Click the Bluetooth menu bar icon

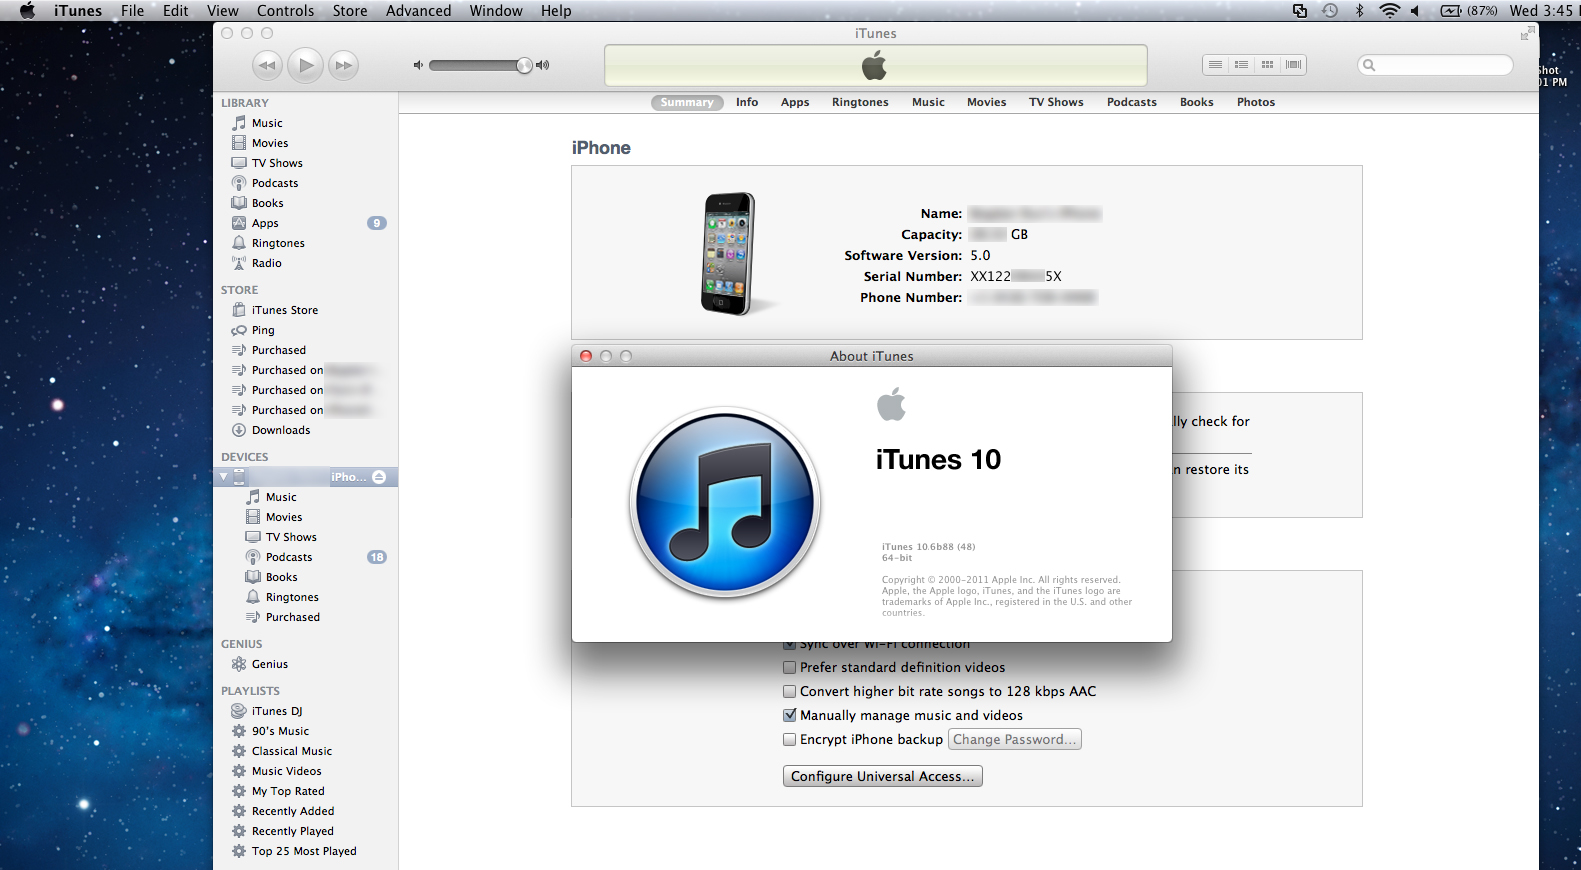pos(1359,11)
